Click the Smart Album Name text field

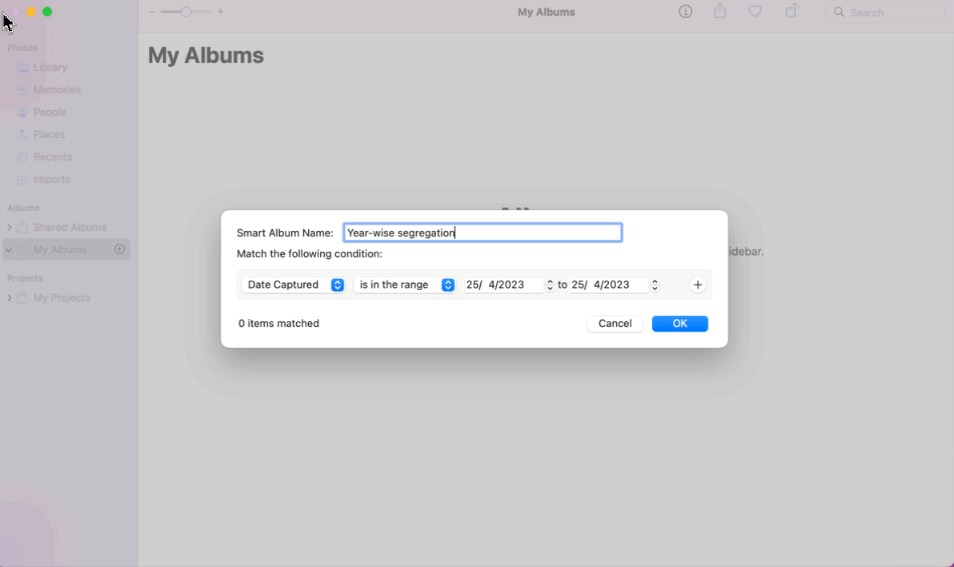(482, 233)
